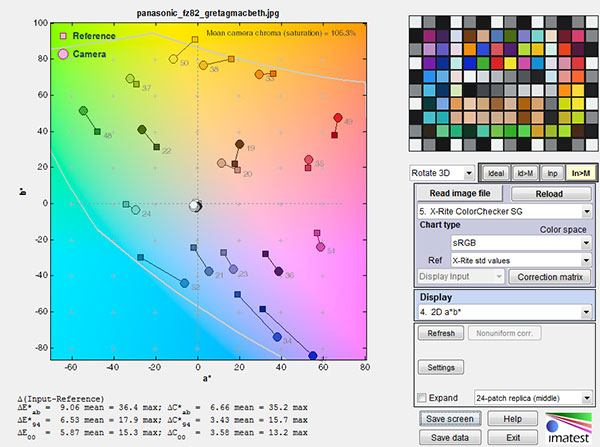
Task: Click the Reload button
Action: tap(551, 194)
